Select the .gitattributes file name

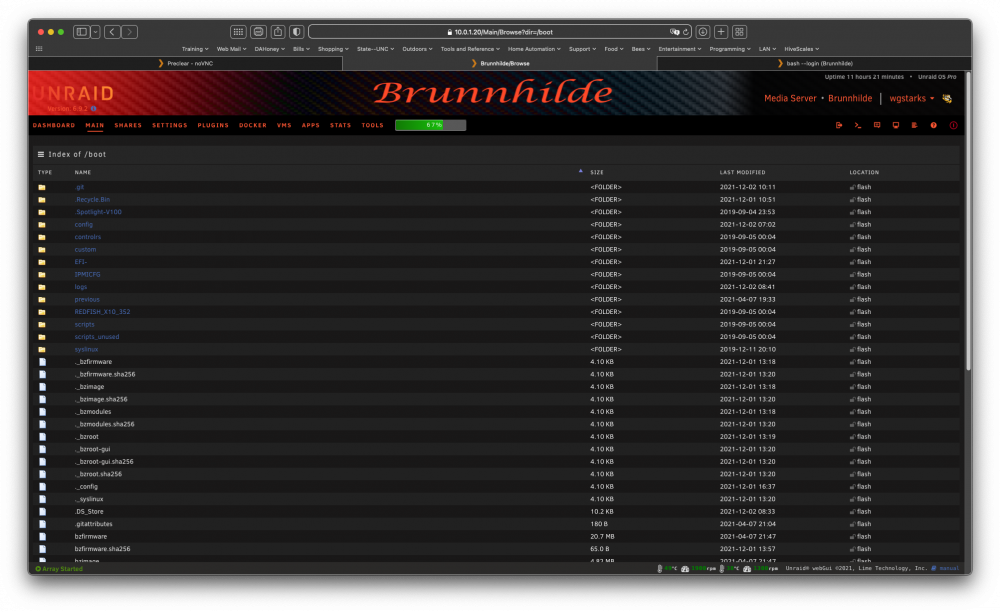(x=93, y=524)
